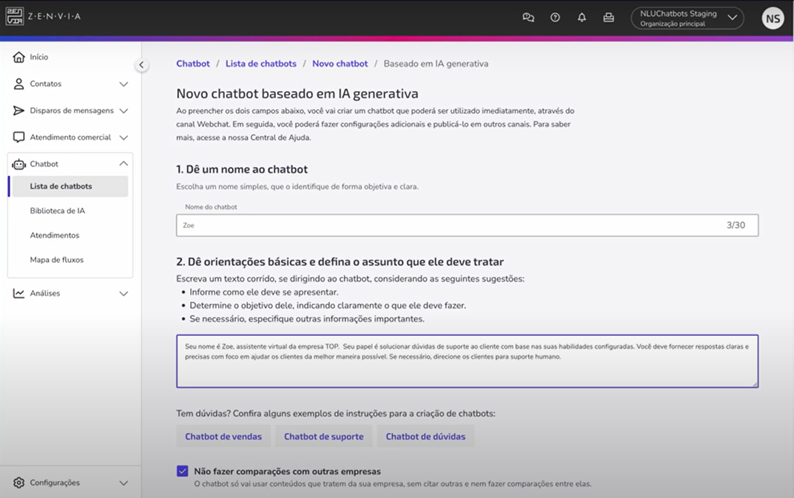
Task: Click the Análises chart icon
Action: (19, 293)
